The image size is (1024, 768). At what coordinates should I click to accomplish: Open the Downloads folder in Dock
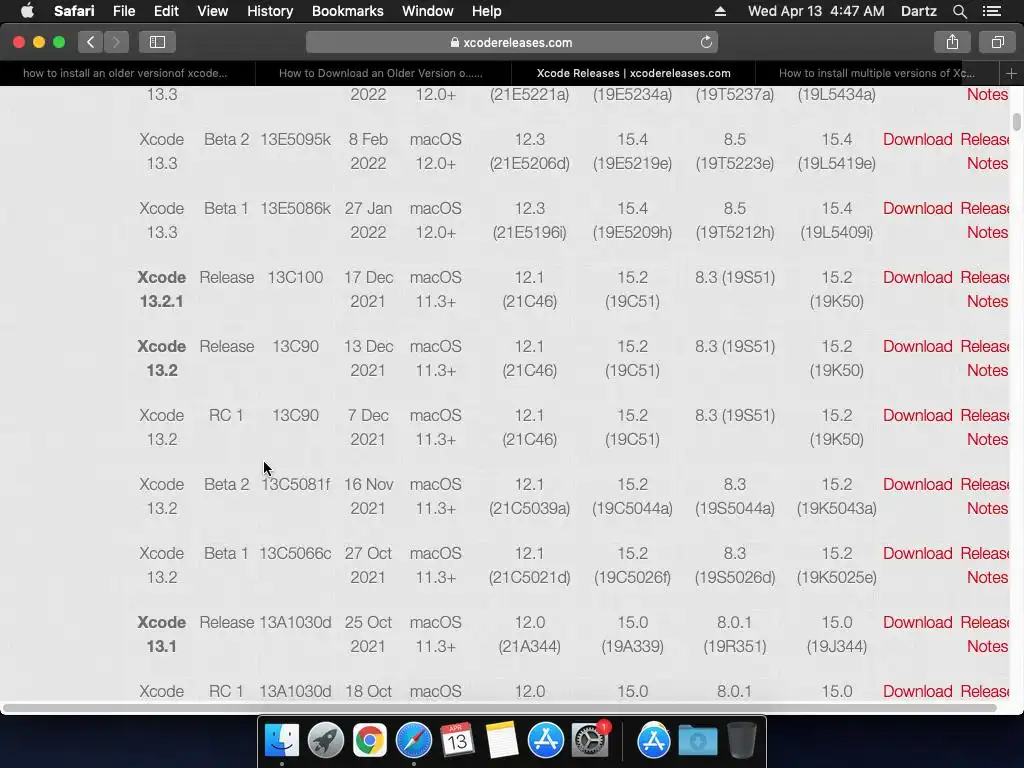697,740
